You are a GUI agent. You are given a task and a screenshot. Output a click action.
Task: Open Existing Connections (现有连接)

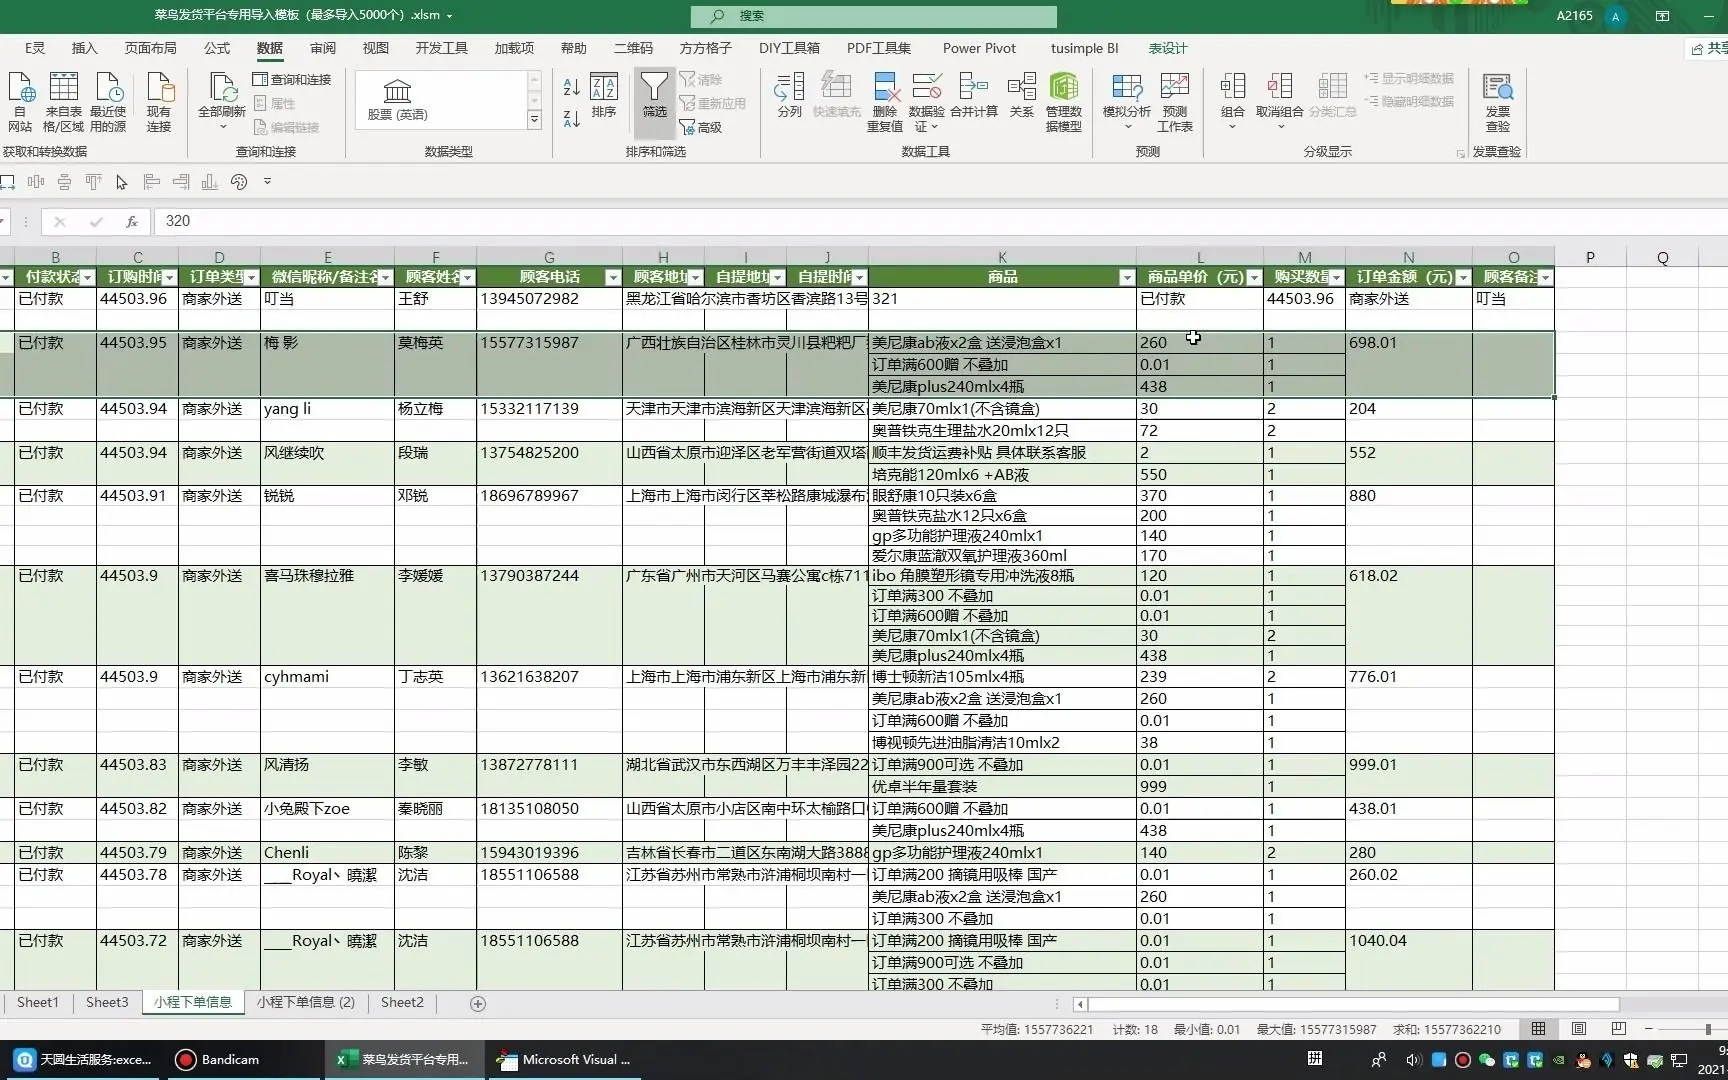159,102
